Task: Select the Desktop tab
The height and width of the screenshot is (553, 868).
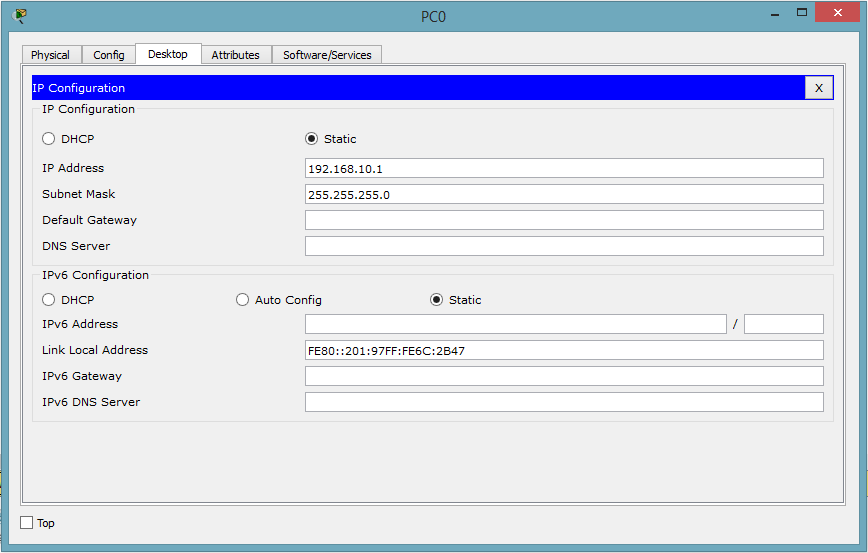Action: [168, 54]
